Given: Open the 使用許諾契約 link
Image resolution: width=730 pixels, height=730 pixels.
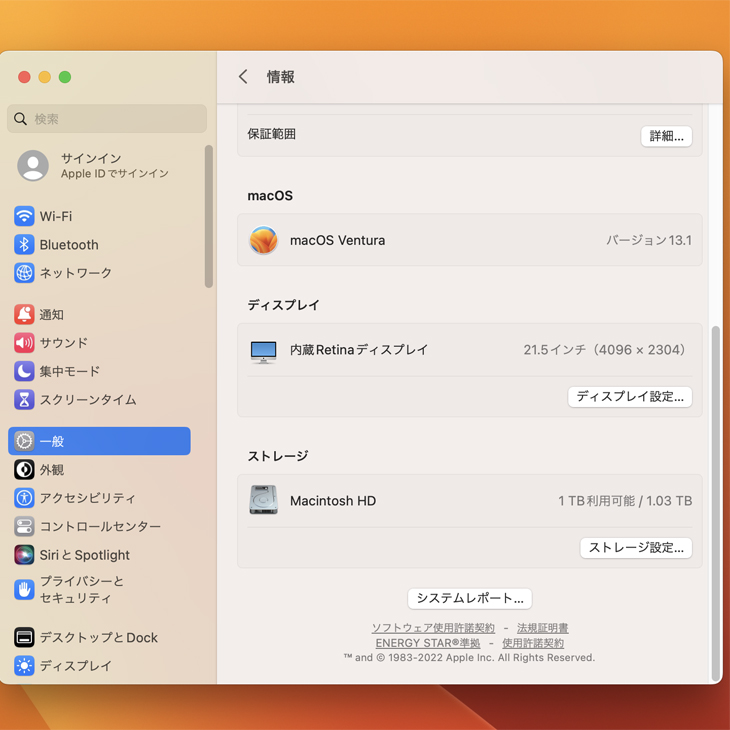Looking at the screenshot, I should [x=533, y=643].
